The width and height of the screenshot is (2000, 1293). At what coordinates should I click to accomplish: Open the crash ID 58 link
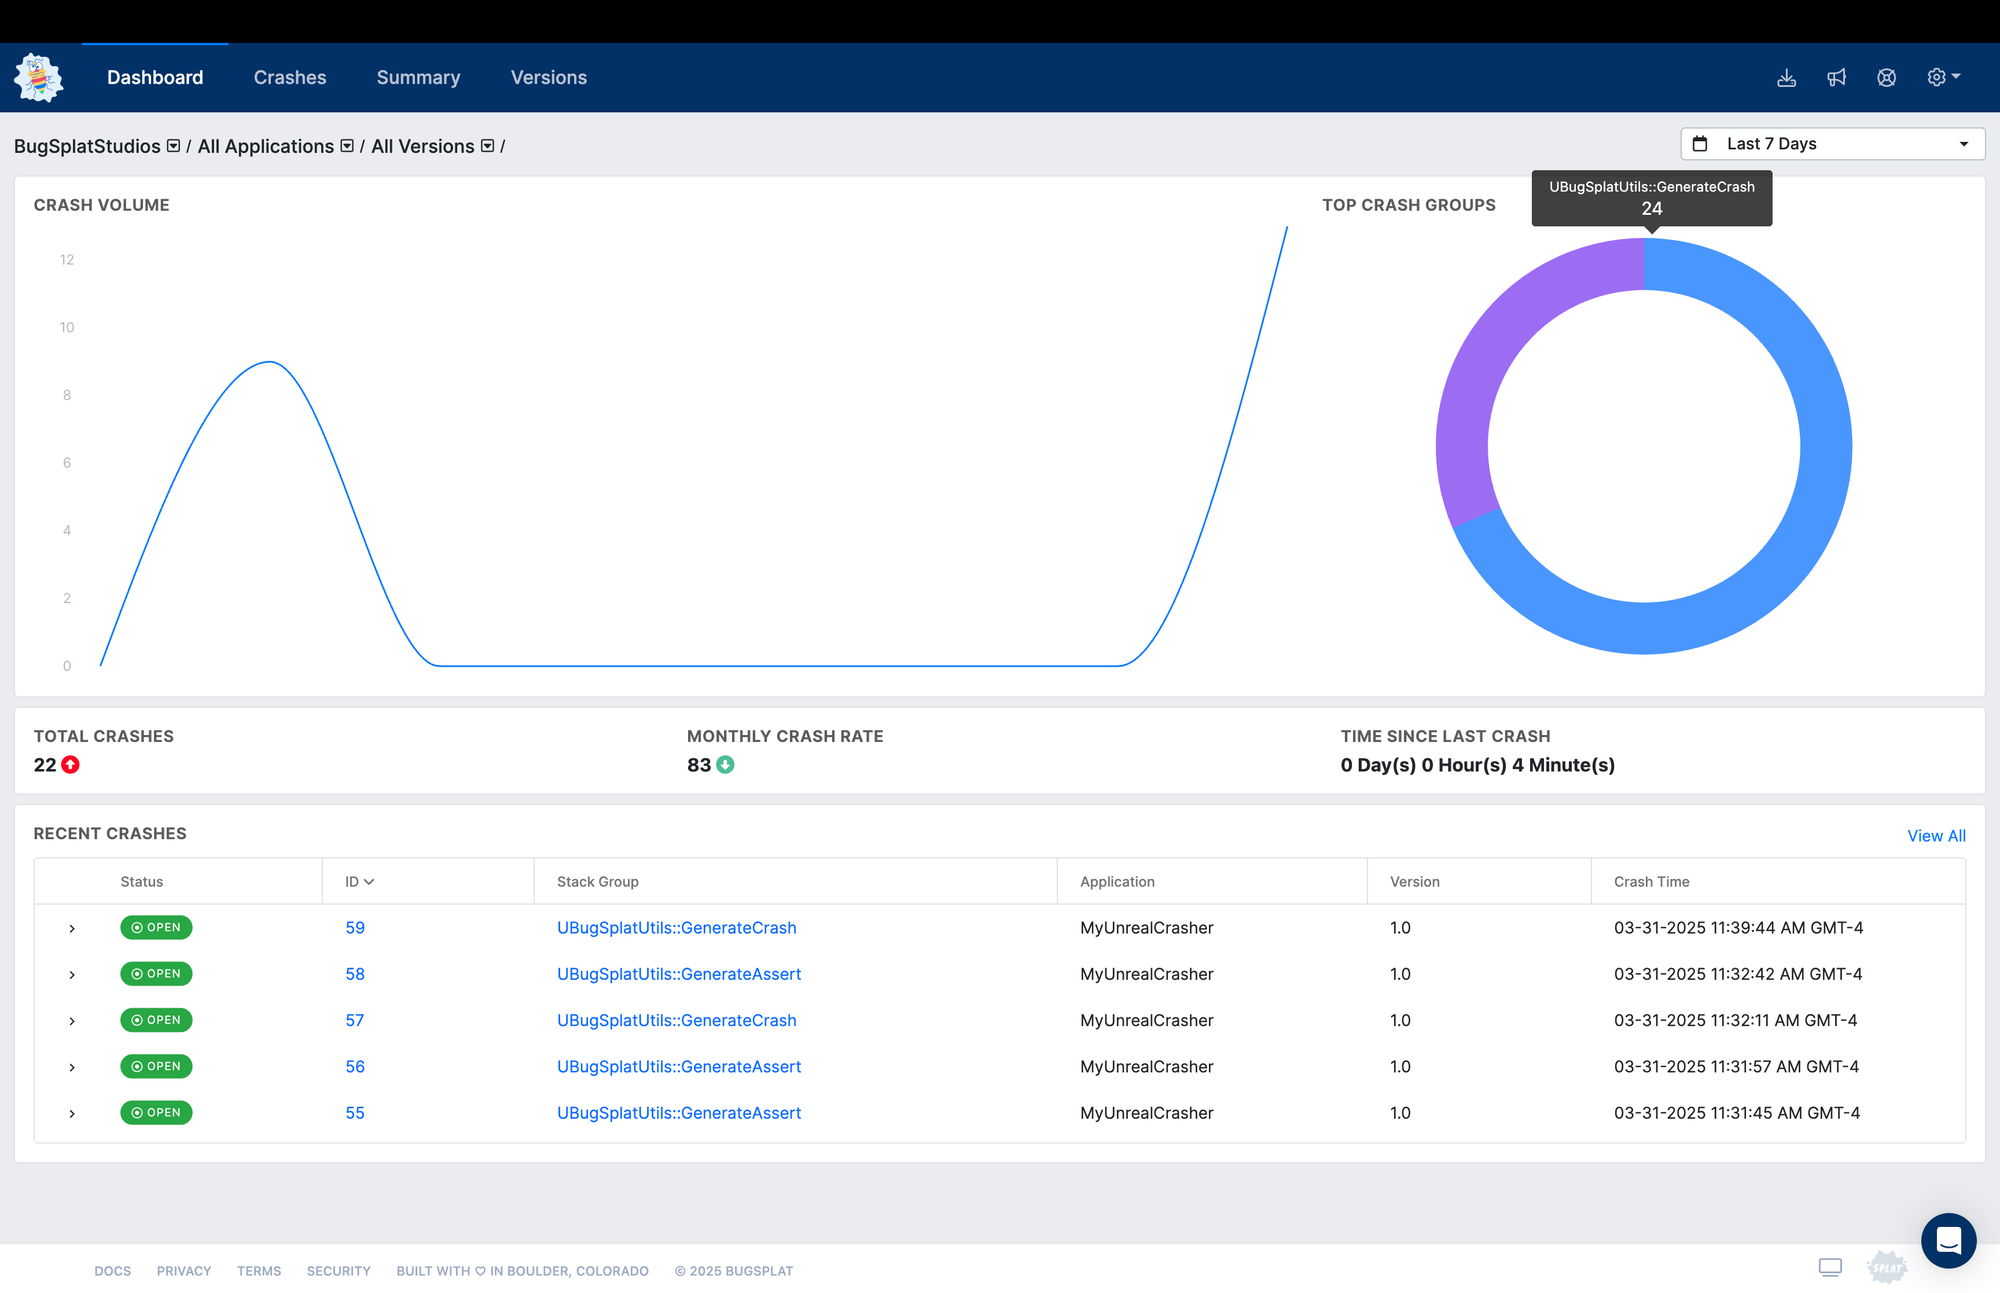355,974
